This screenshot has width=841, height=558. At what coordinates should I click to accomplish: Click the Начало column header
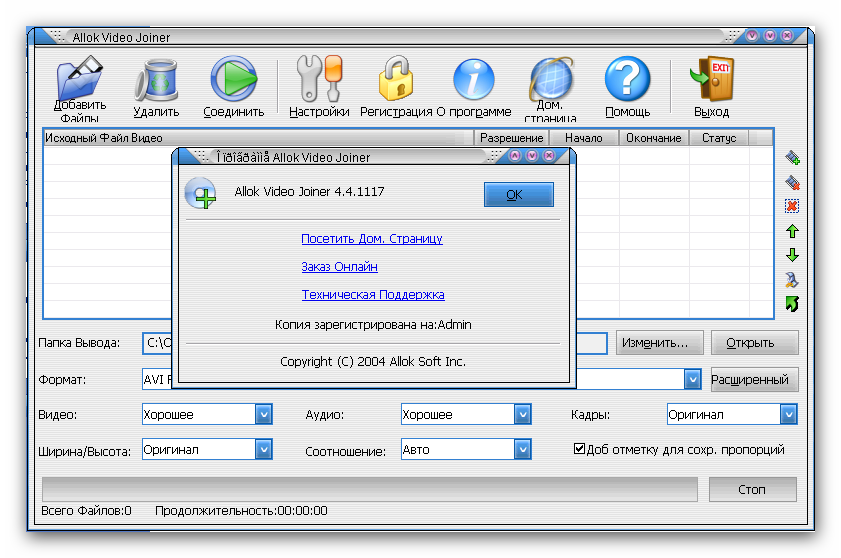[584, 138]
